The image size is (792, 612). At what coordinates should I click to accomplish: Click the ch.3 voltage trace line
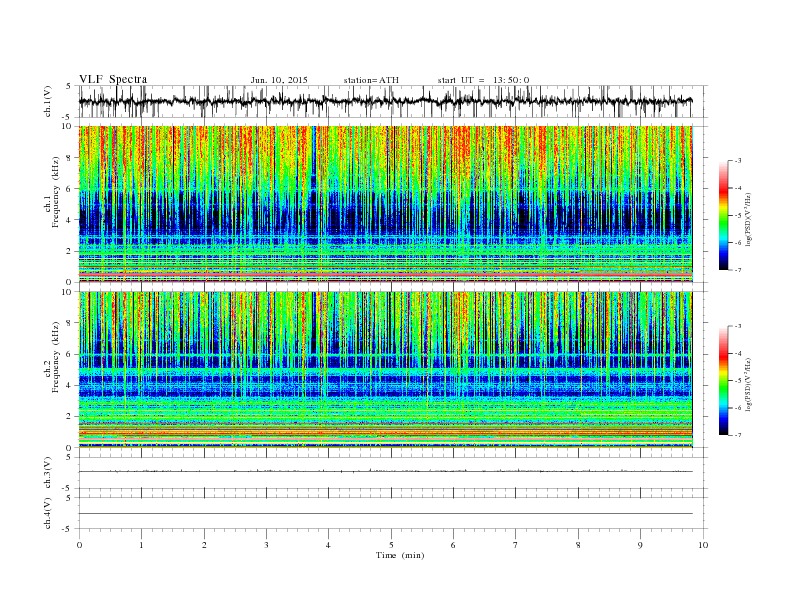(x=386, y=472)
